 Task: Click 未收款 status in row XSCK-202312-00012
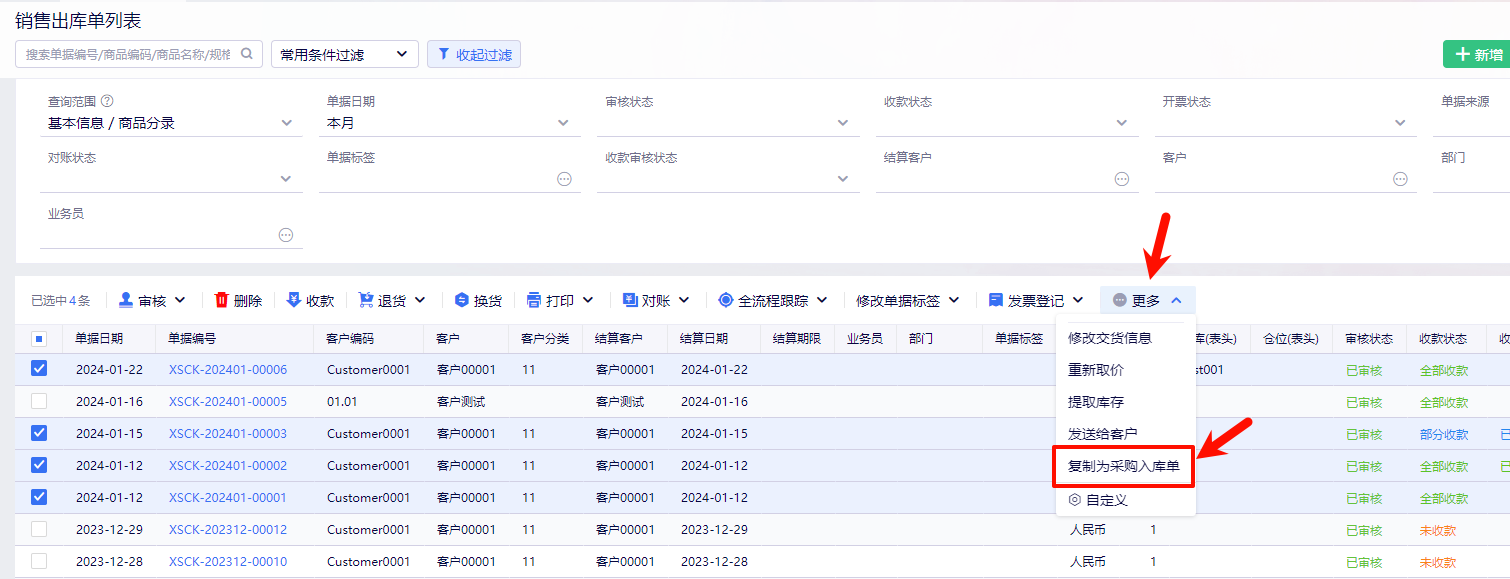click(1438, 530)
